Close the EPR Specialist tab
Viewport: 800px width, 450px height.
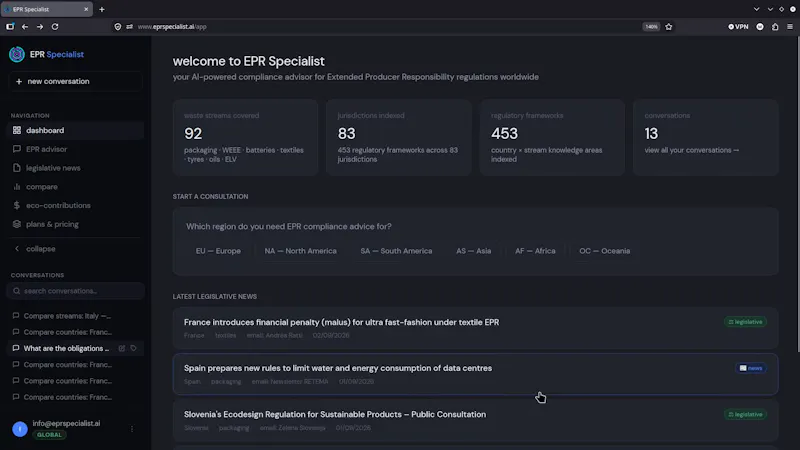pos(86,9)
